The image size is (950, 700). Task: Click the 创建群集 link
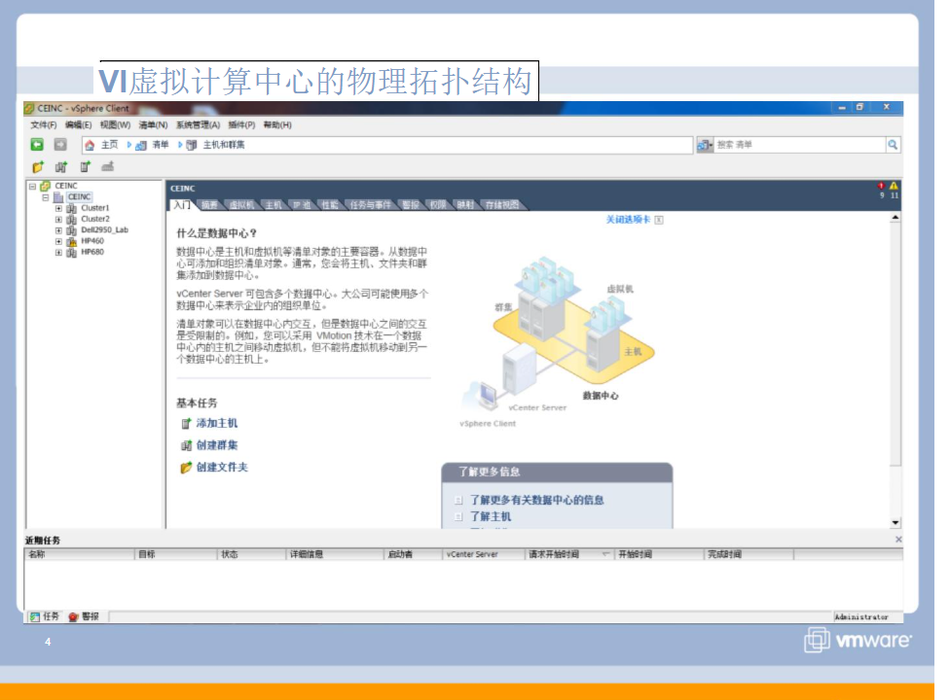click(x=216, y=445)
